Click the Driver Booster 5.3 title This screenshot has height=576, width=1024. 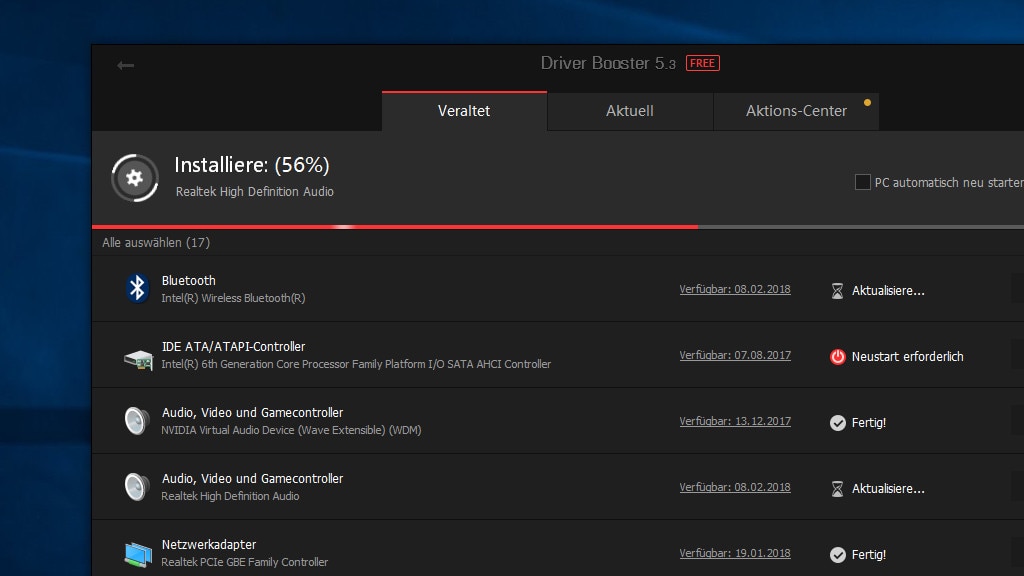click(607, 63)
